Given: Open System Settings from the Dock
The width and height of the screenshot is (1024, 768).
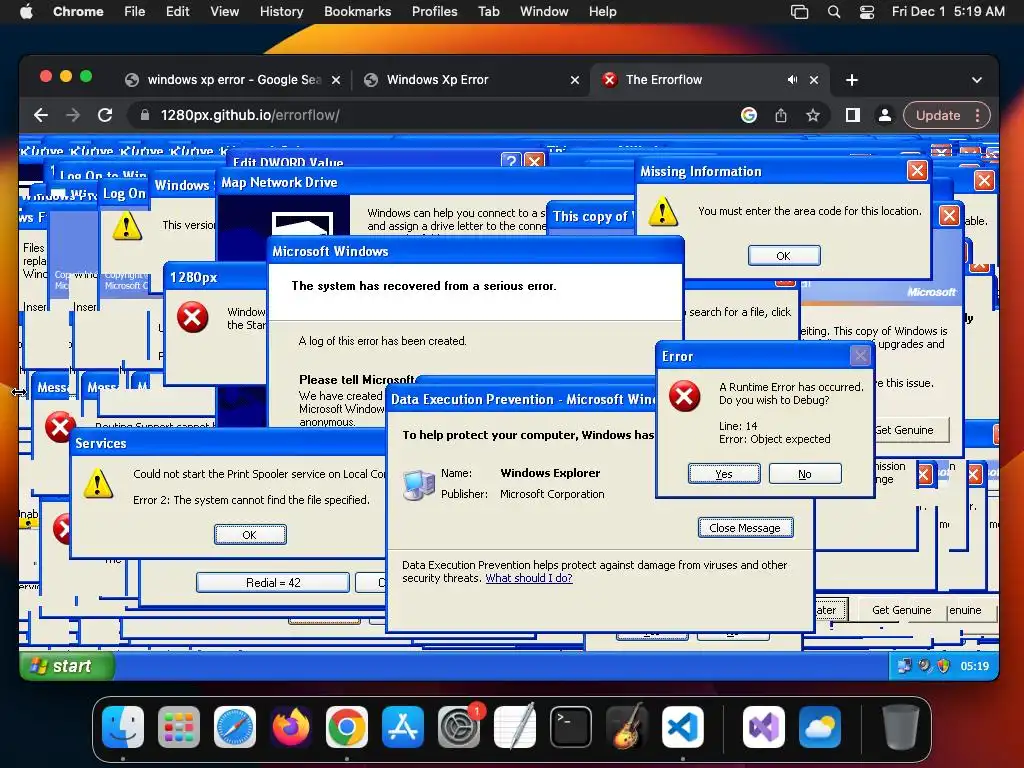Looking at the screenshot, I should 459,727.
